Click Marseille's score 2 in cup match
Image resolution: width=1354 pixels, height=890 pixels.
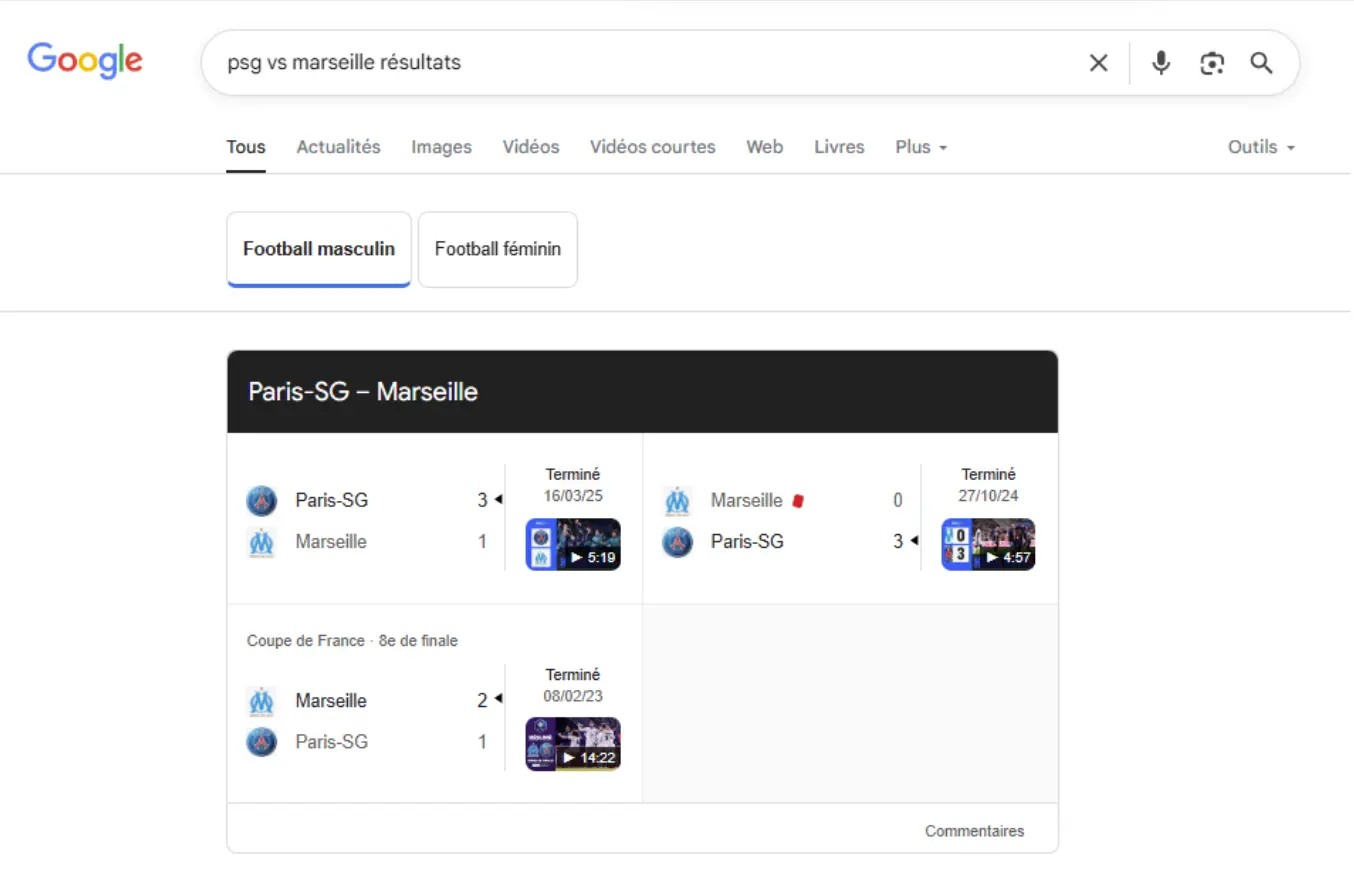482,701
